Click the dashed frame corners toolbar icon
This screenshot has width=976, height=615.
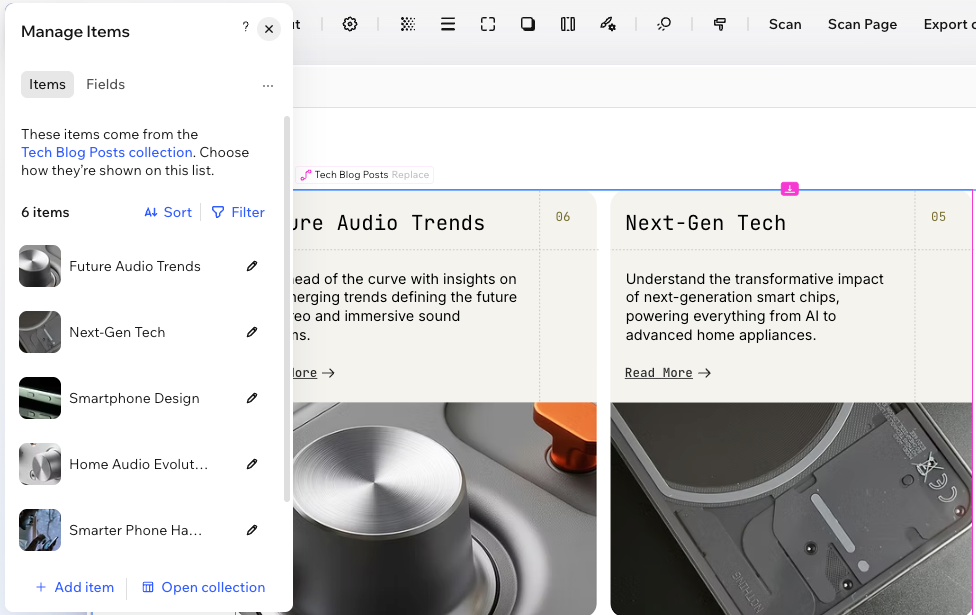coord(488,24)
